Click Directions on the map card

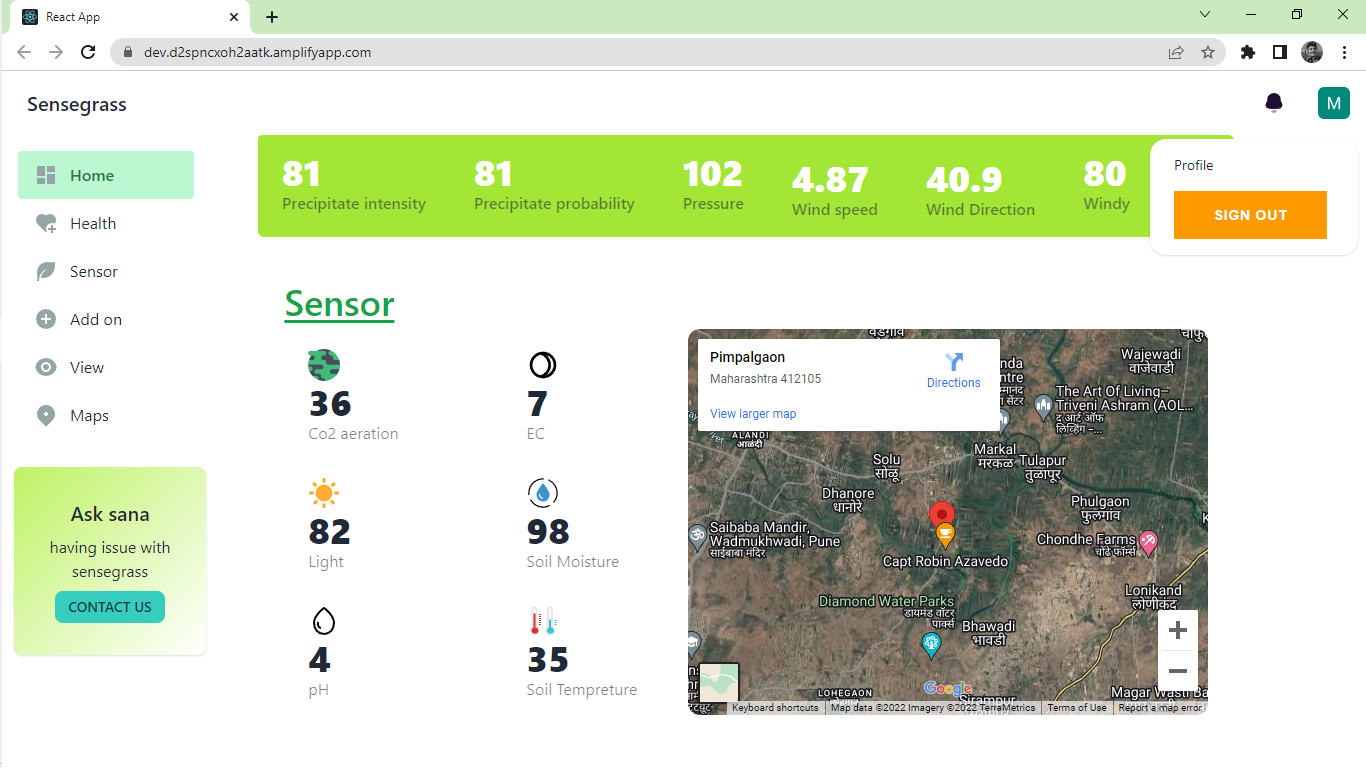(x=953, y=370)
